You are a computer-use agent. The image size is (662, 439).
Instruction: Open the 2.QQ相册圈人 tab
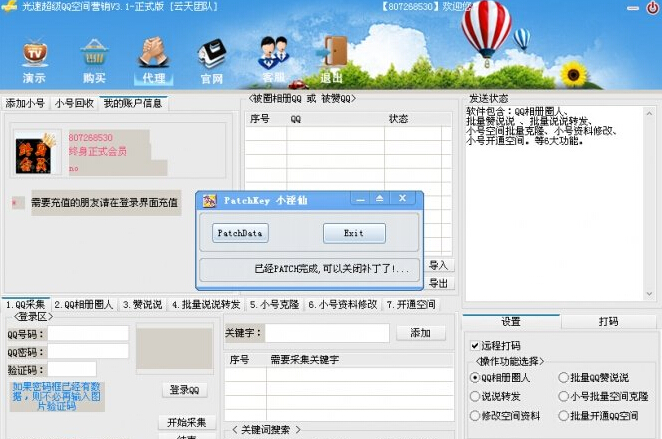(84, 304)
